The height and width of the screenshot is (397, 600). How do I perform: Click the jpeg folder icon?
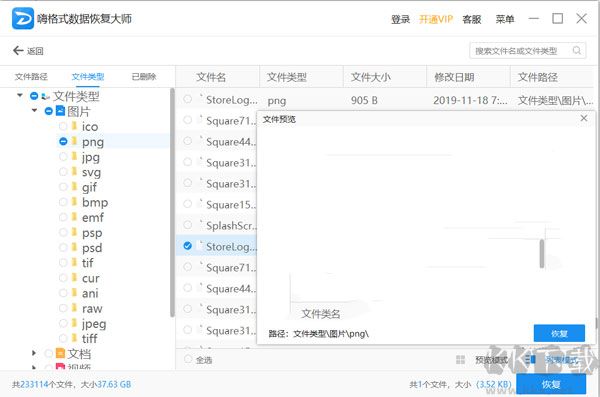(75, 323)
